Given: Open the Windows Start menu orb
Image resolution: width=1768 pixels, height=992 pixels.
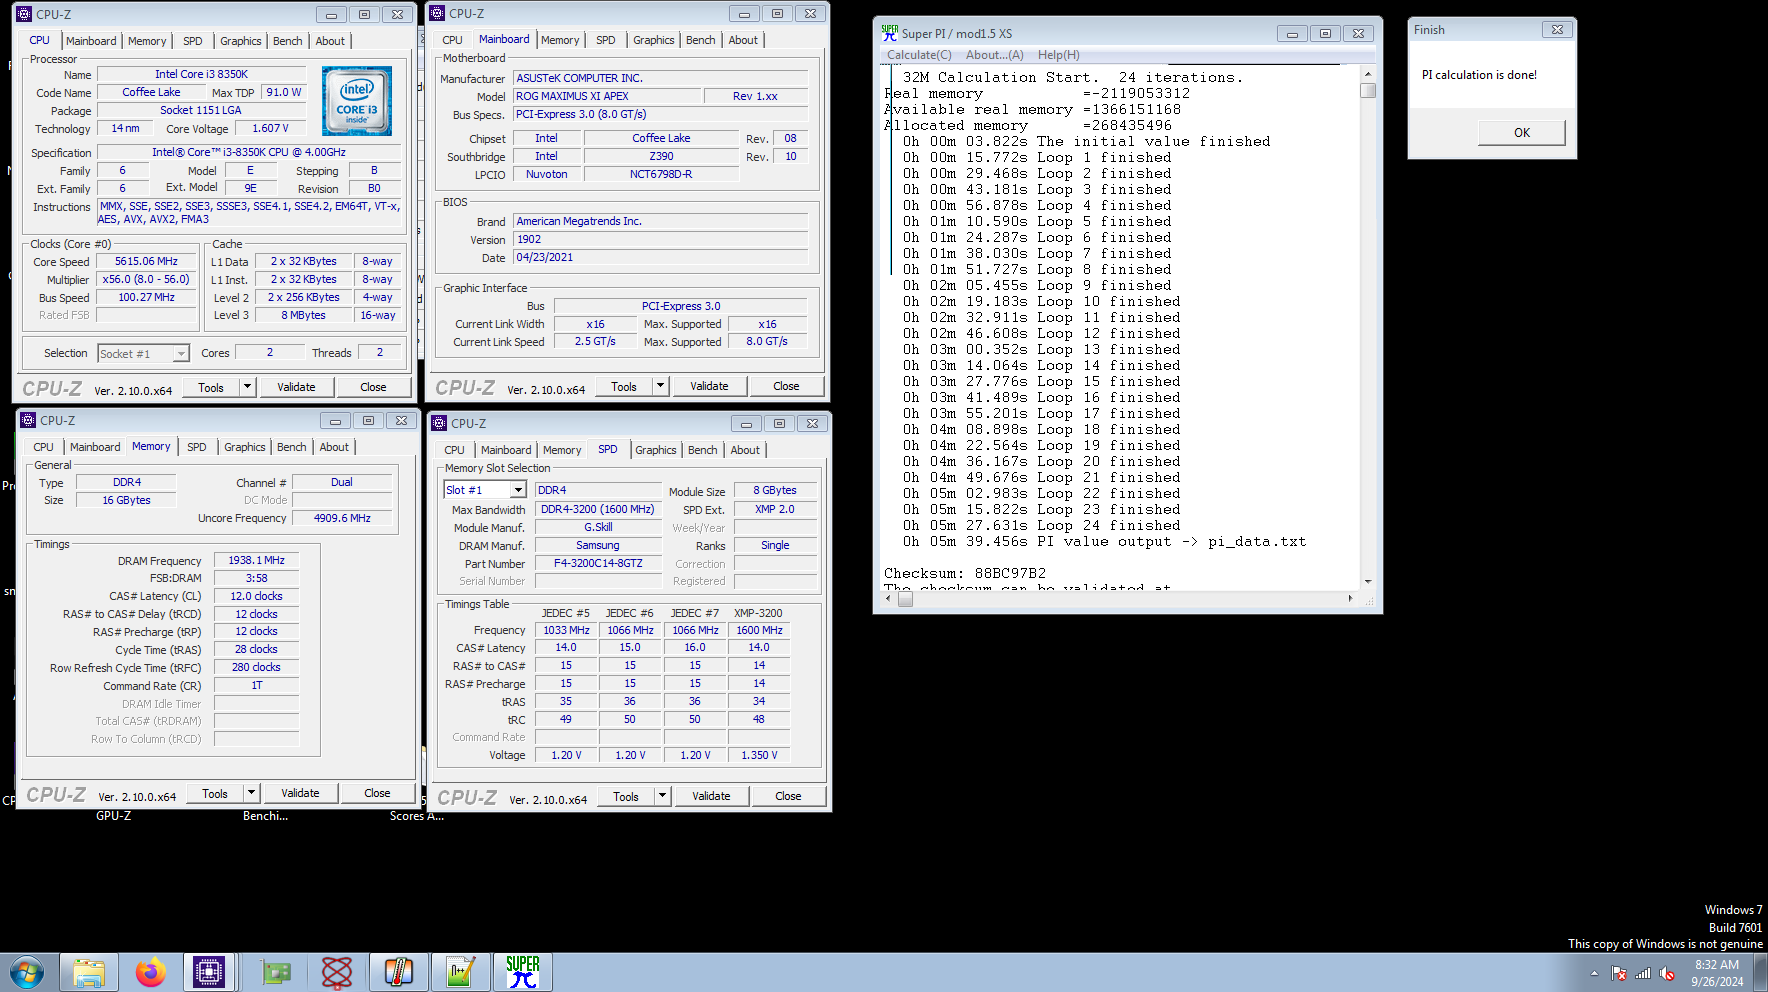Looking at the screenshot, I should click(x=27, y=972).
